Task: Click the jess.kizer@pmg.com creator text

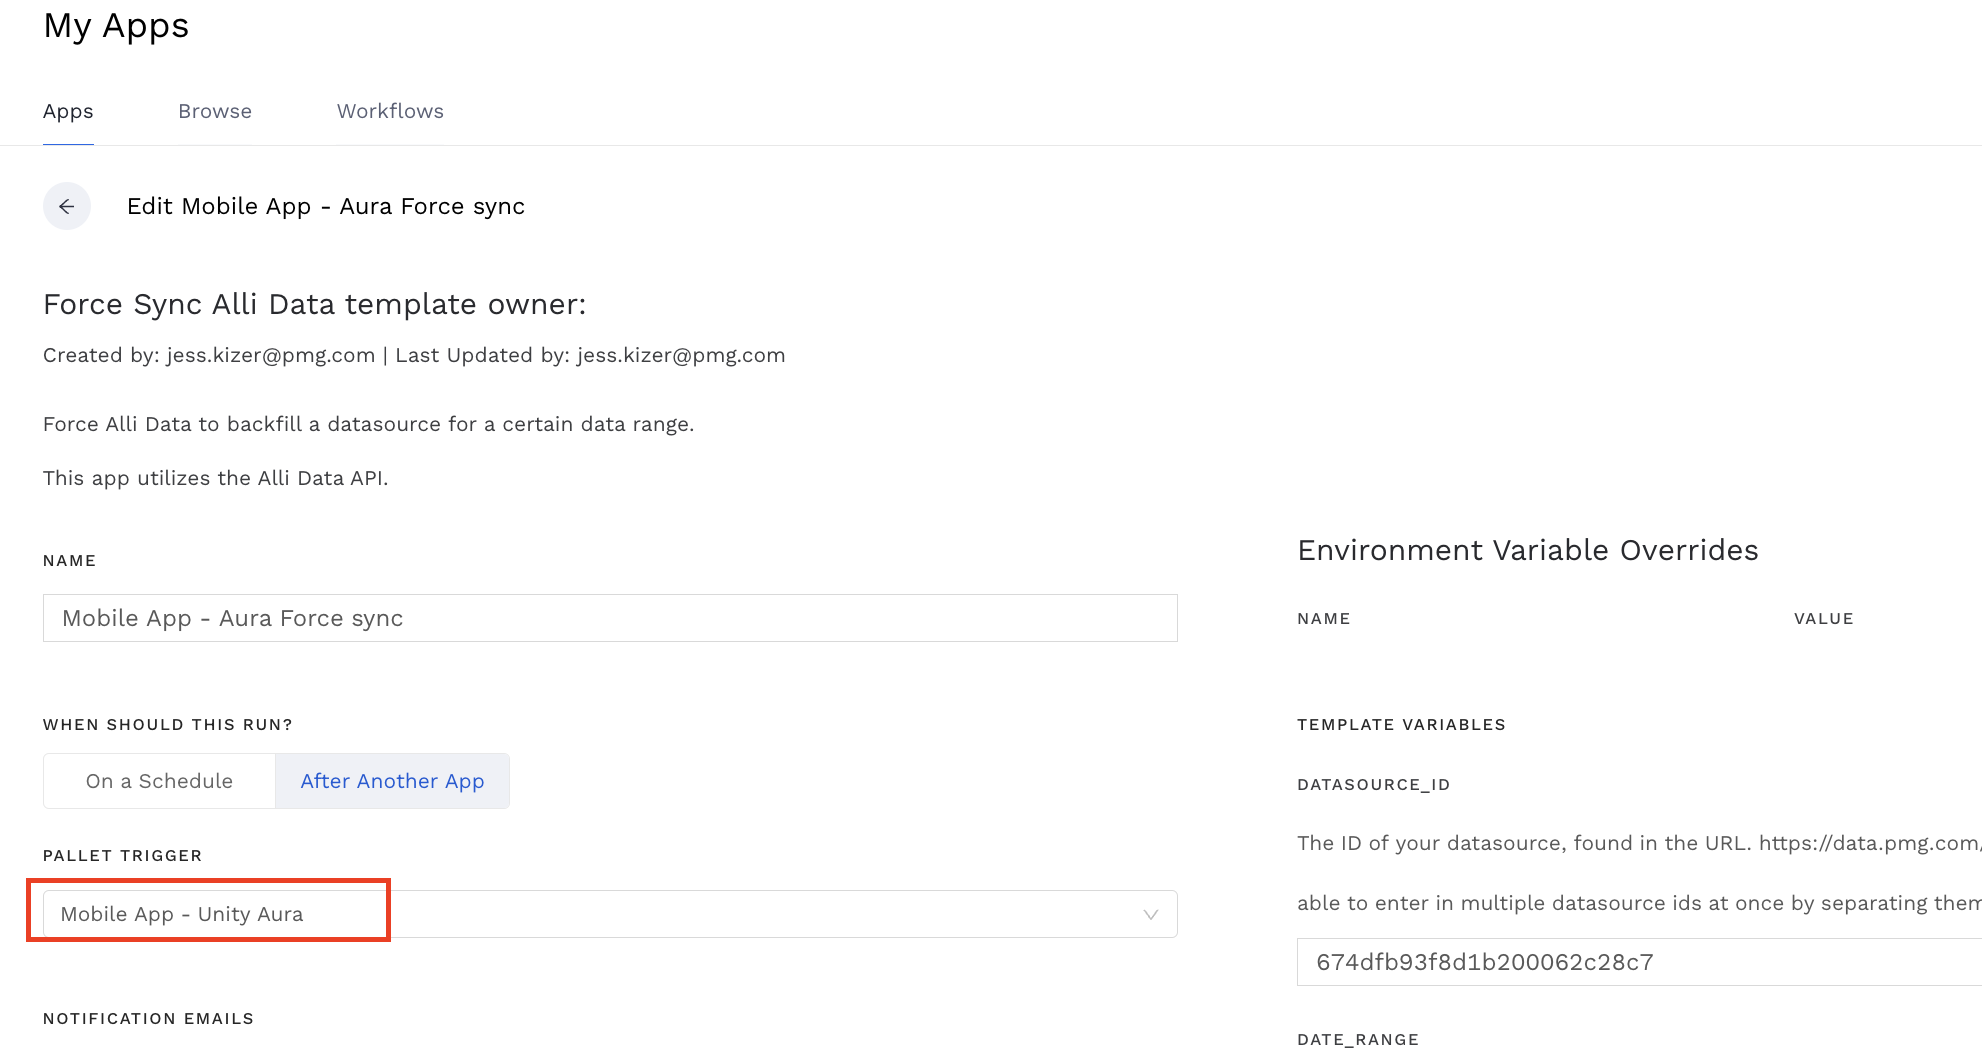Action: point(268,355)
